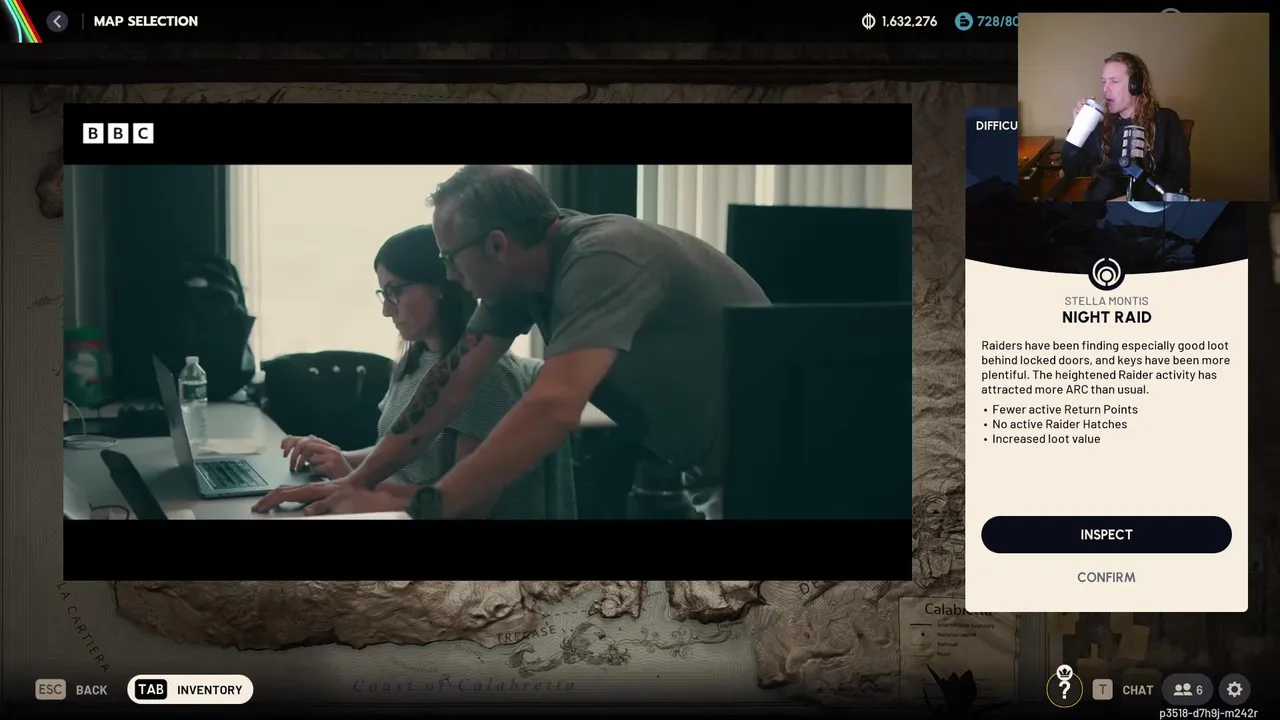The image size is (1280, 720).
Task: Click the BBC logo in the video
Action: [118, 133]
